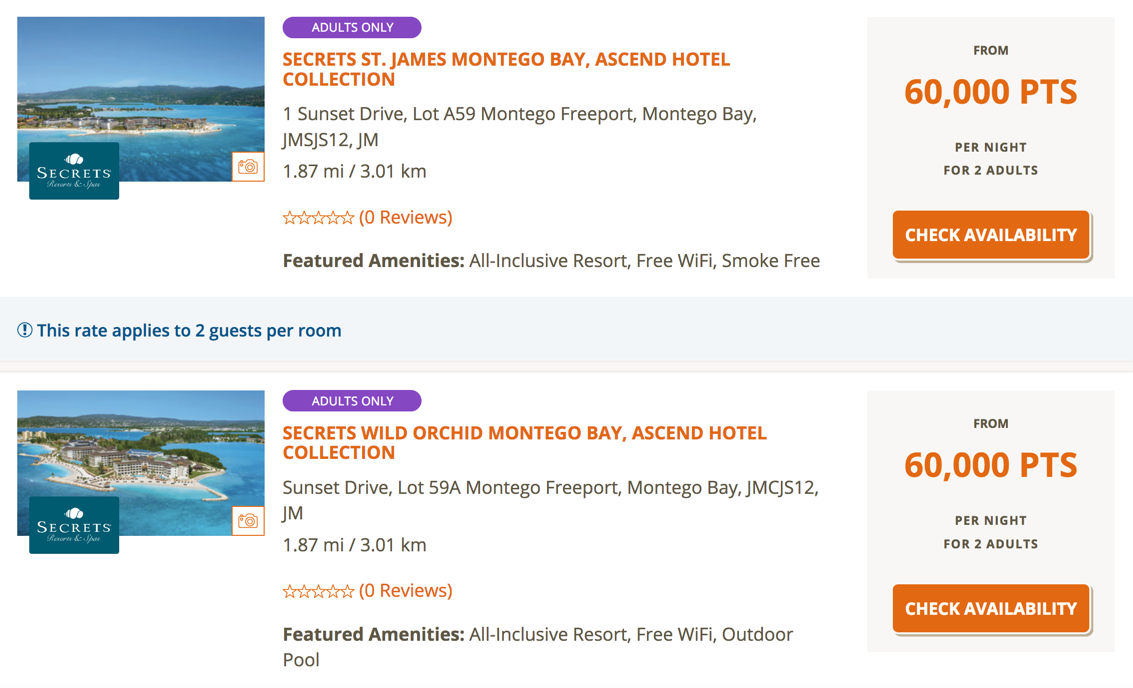Image resolution: width=1133 pixels, height=688 pixels.
Task: Click the Secrets Resorts & Spa logo on the first listing
Action: (71, 170)
